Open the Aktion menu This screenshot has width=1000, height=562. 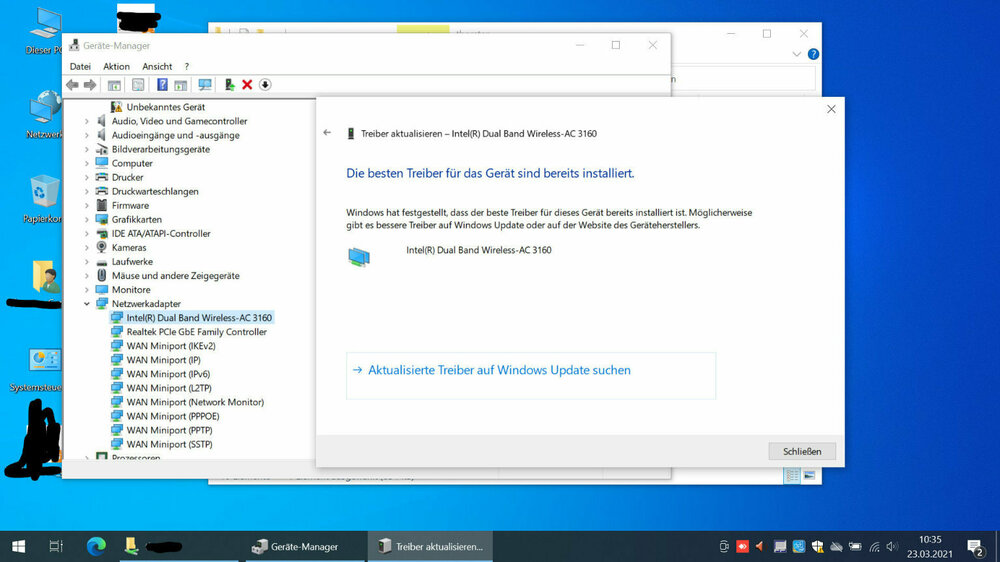pos(116,66)
